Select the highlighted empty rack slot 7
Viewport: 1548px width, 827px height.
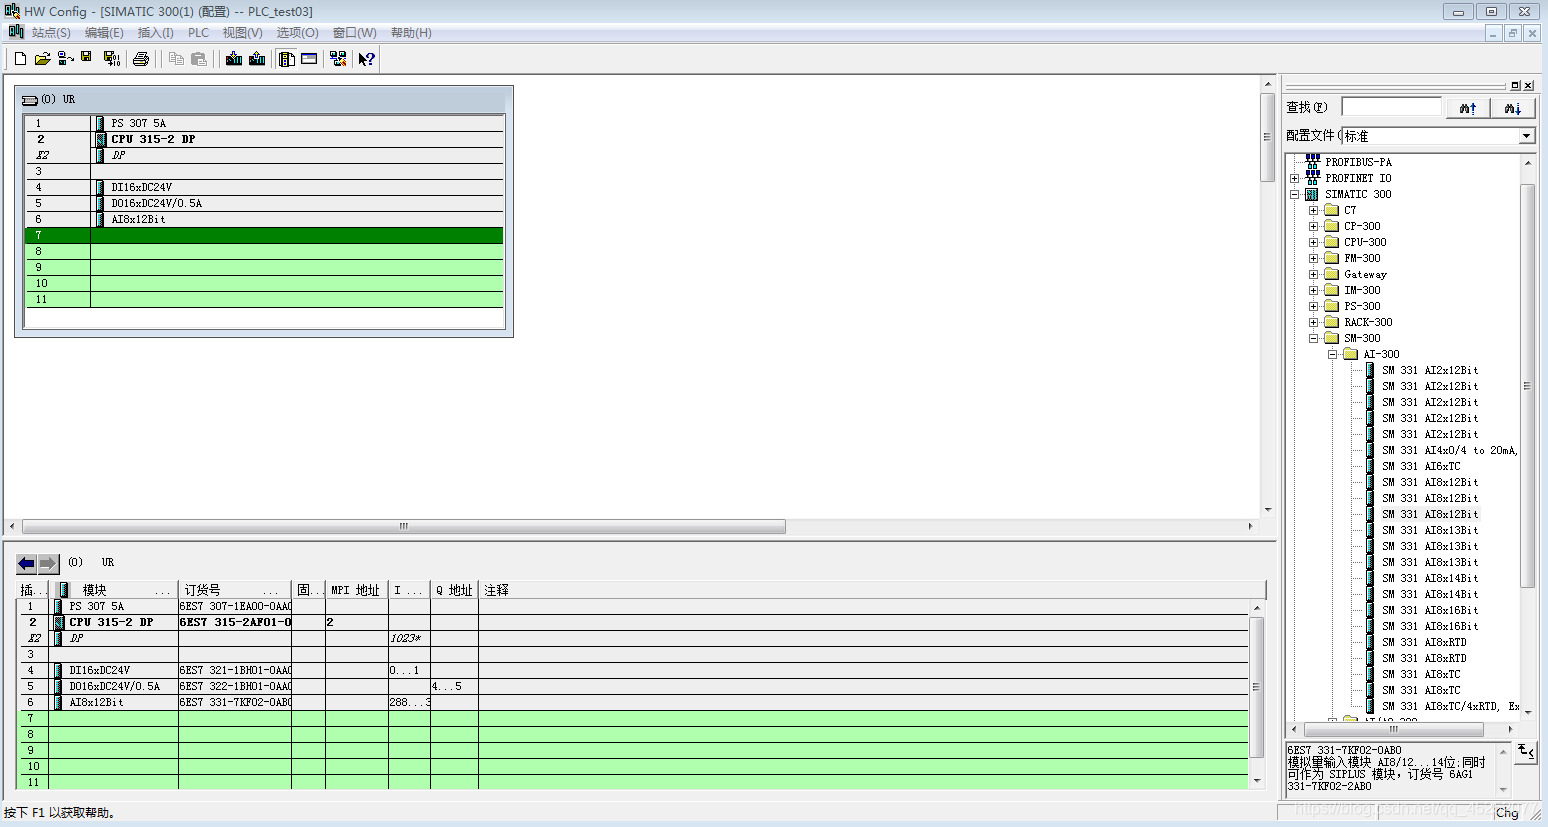click(264, 235)
